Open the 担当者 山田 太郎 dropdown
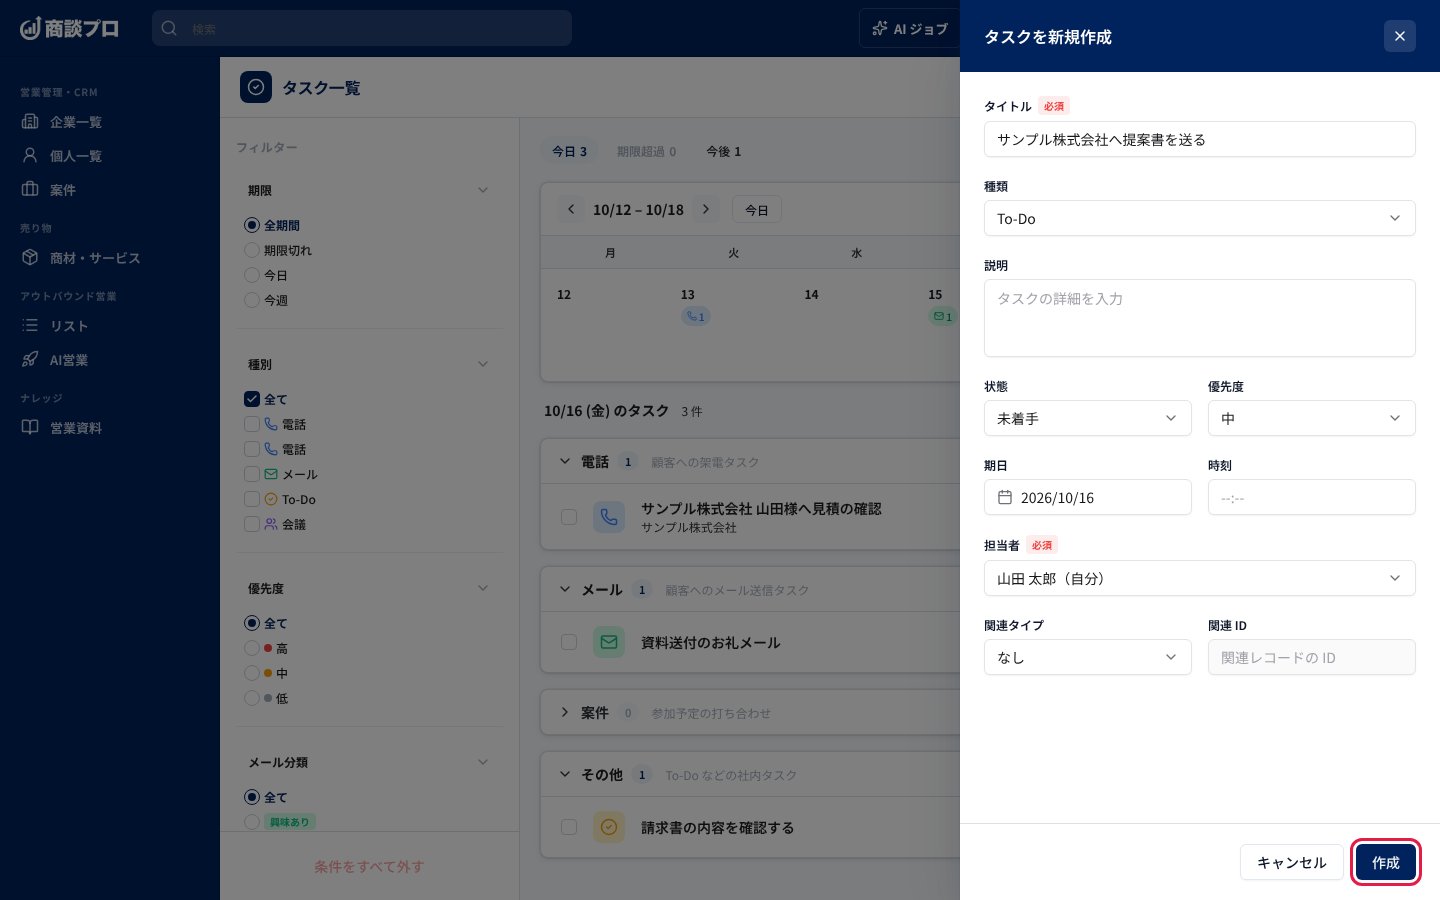 point(1200,578)
